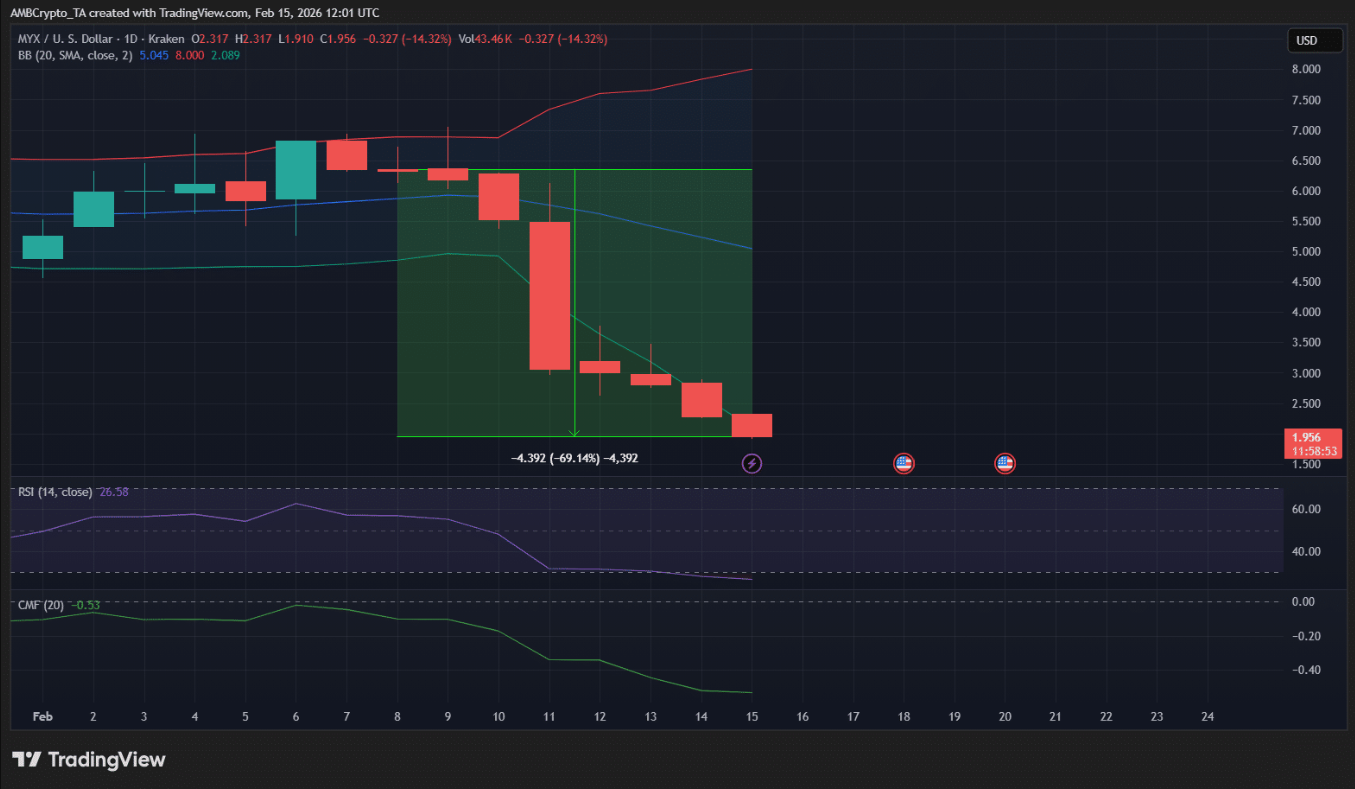Open the US flag event at Feb 20

[1005, 463]
